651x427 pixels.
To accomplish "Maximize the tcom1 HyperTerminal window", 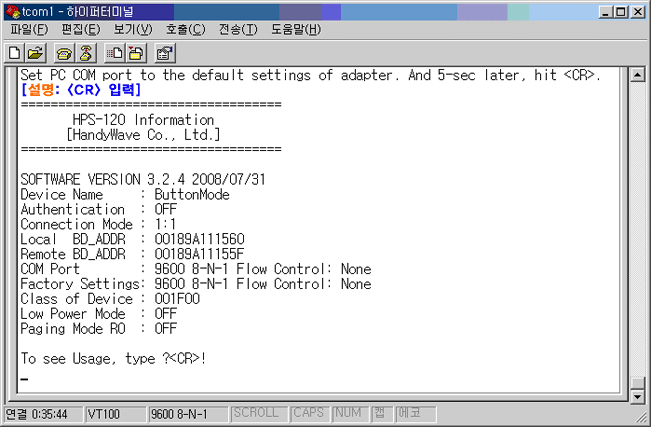I will pyautogui.click(x=621, y=12).
